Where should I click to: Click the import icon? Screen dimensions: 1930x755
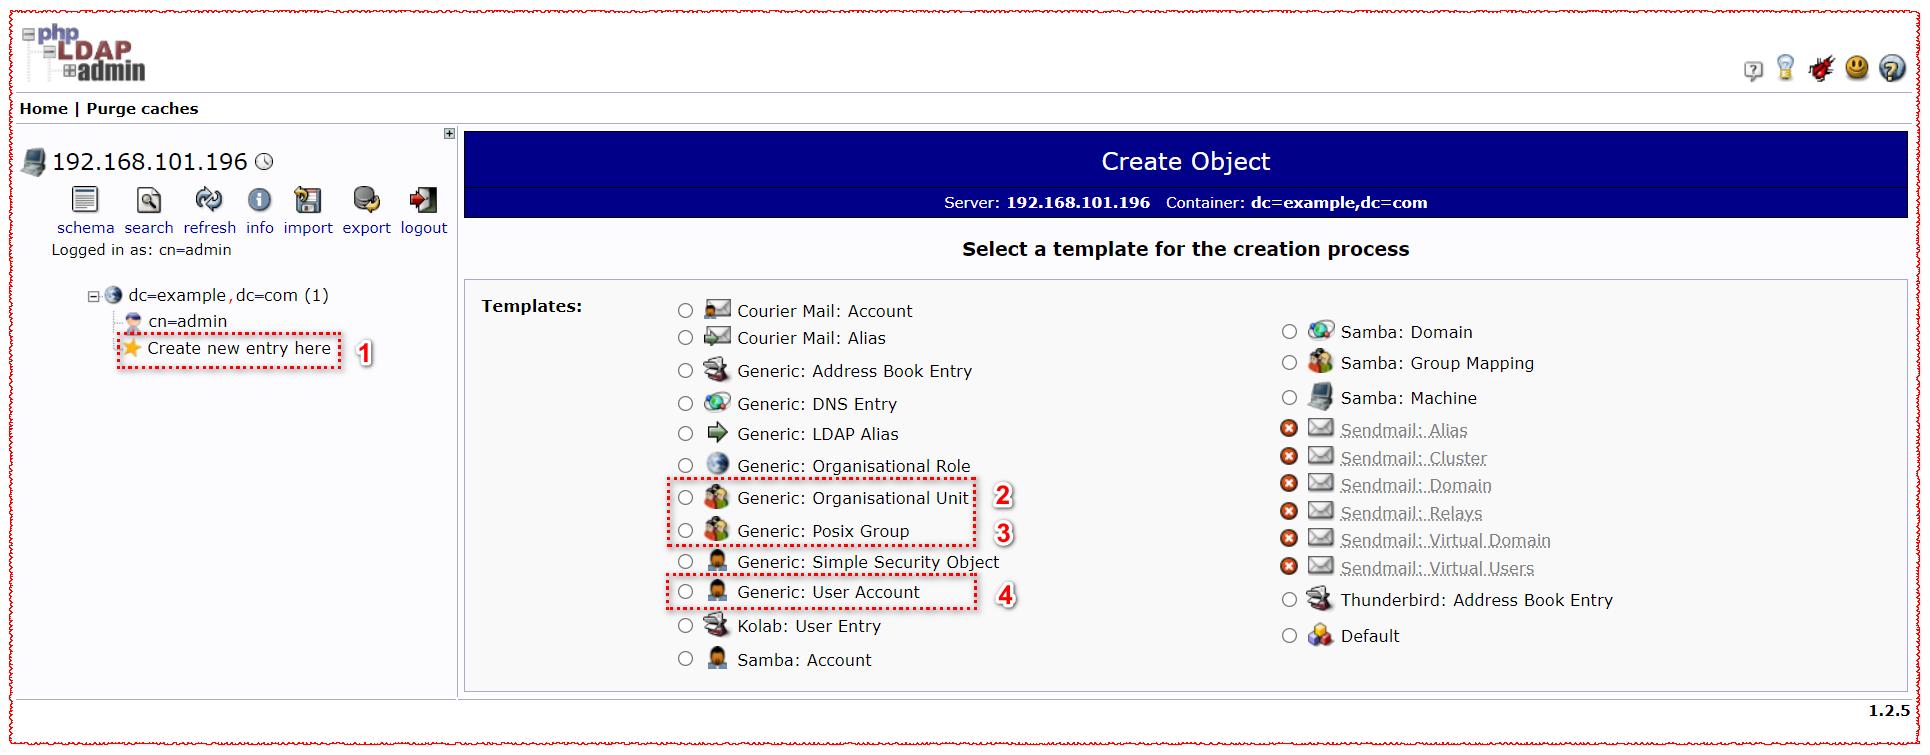point(308,200)
